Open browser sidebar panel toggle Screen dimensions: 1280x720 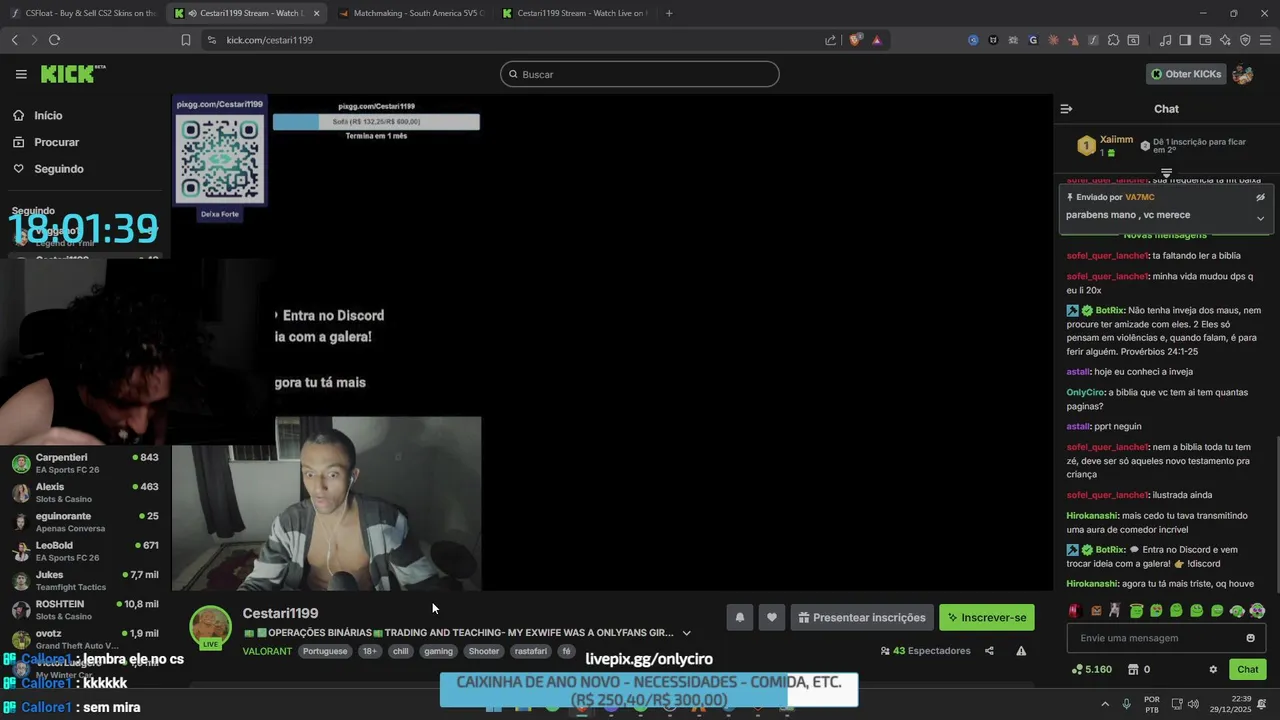click(1185, 40)
